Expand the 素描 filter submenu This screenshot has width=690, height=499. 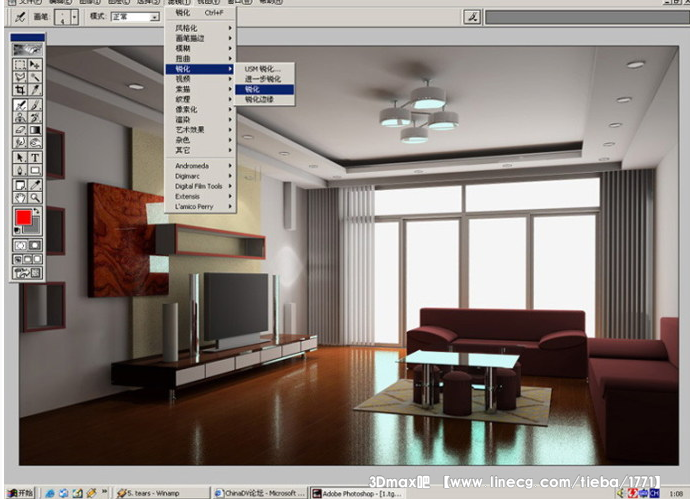200,89
